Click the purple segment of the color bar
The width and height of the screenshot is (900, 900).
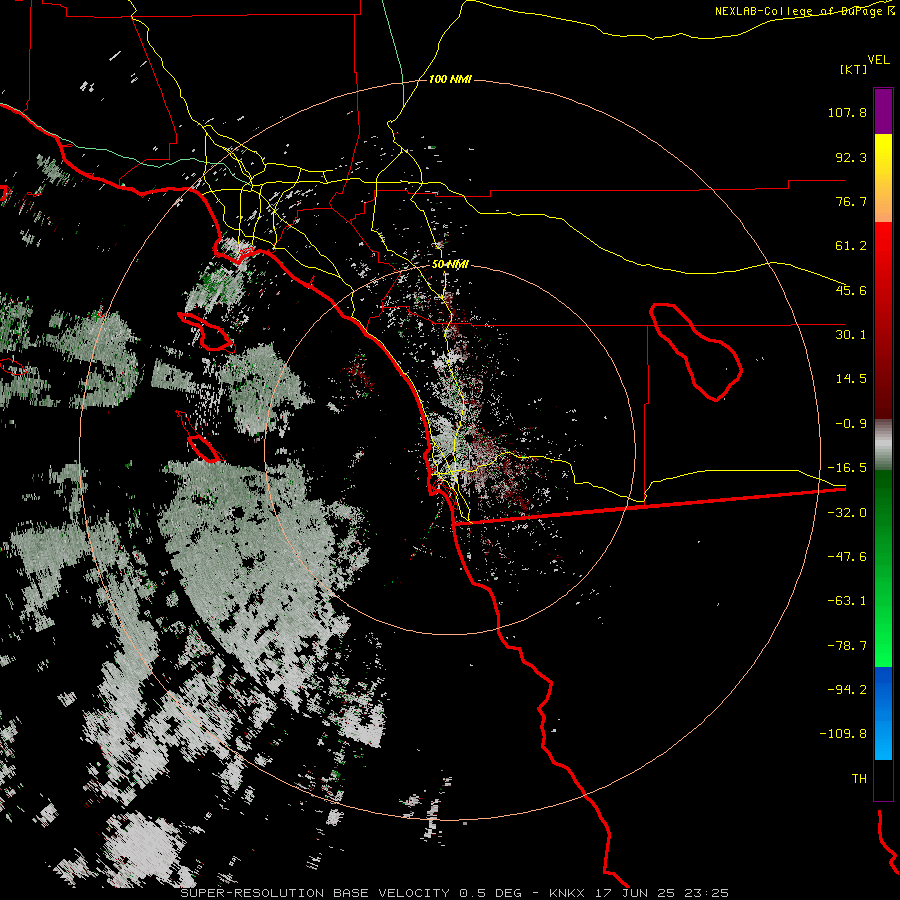click(883, 111)
